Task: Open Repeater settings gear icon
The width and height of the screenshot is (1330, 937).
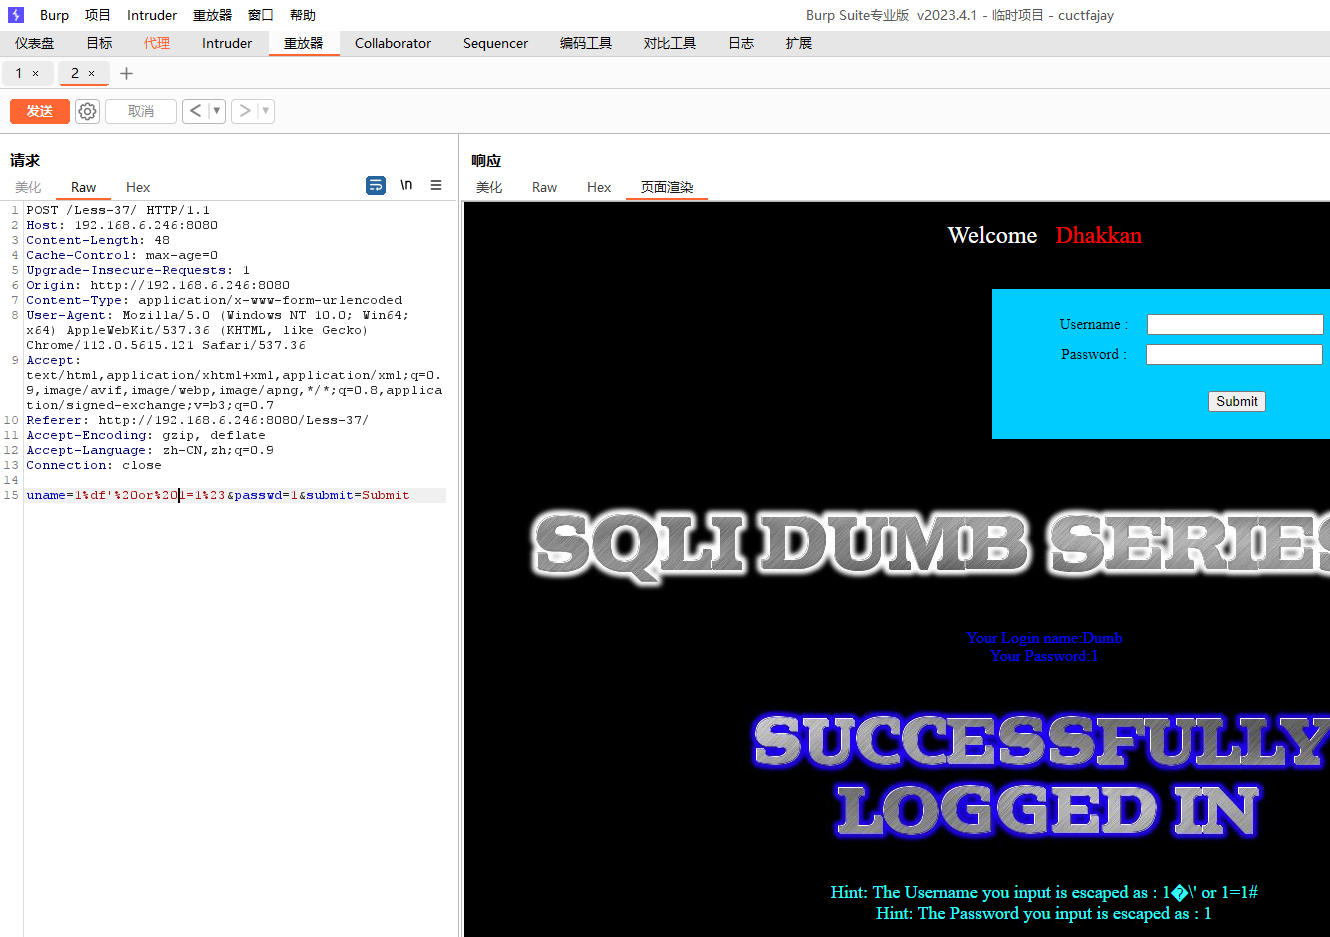Action: tap(88, 111)
